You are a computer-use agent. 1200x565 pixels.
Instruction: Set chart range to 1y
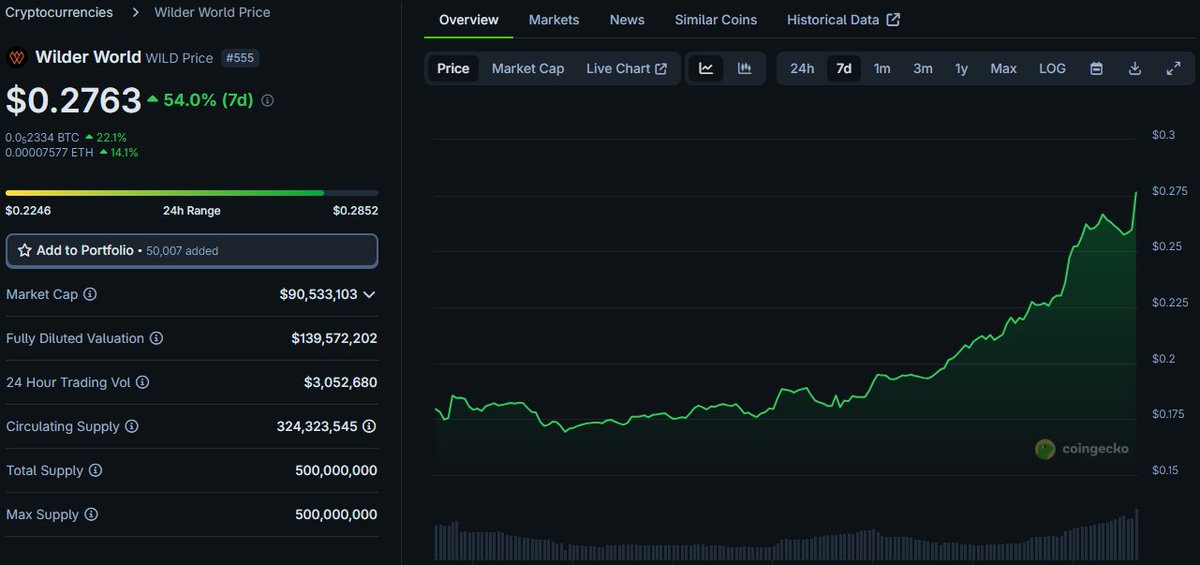point(961,68)
